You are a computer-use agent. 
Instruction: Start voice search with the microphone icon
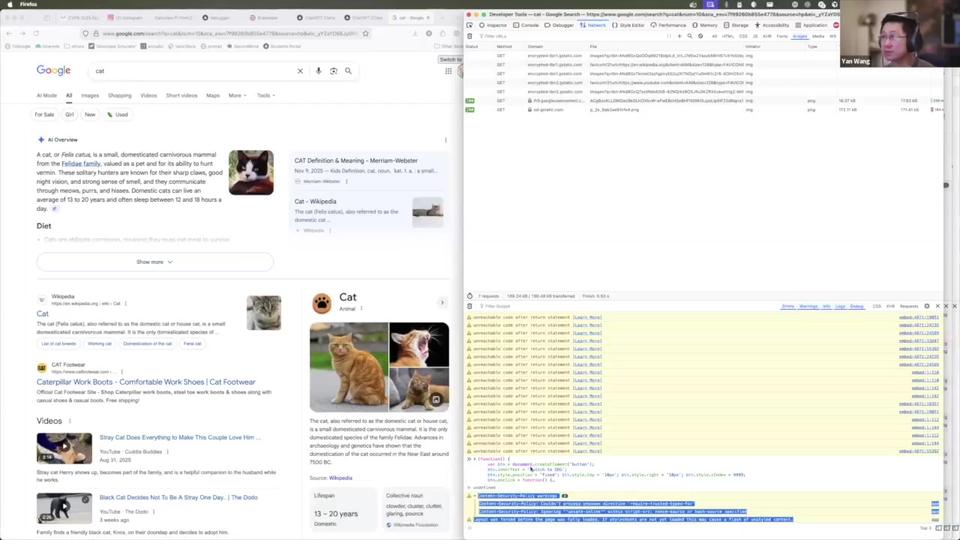pos(318,71)
